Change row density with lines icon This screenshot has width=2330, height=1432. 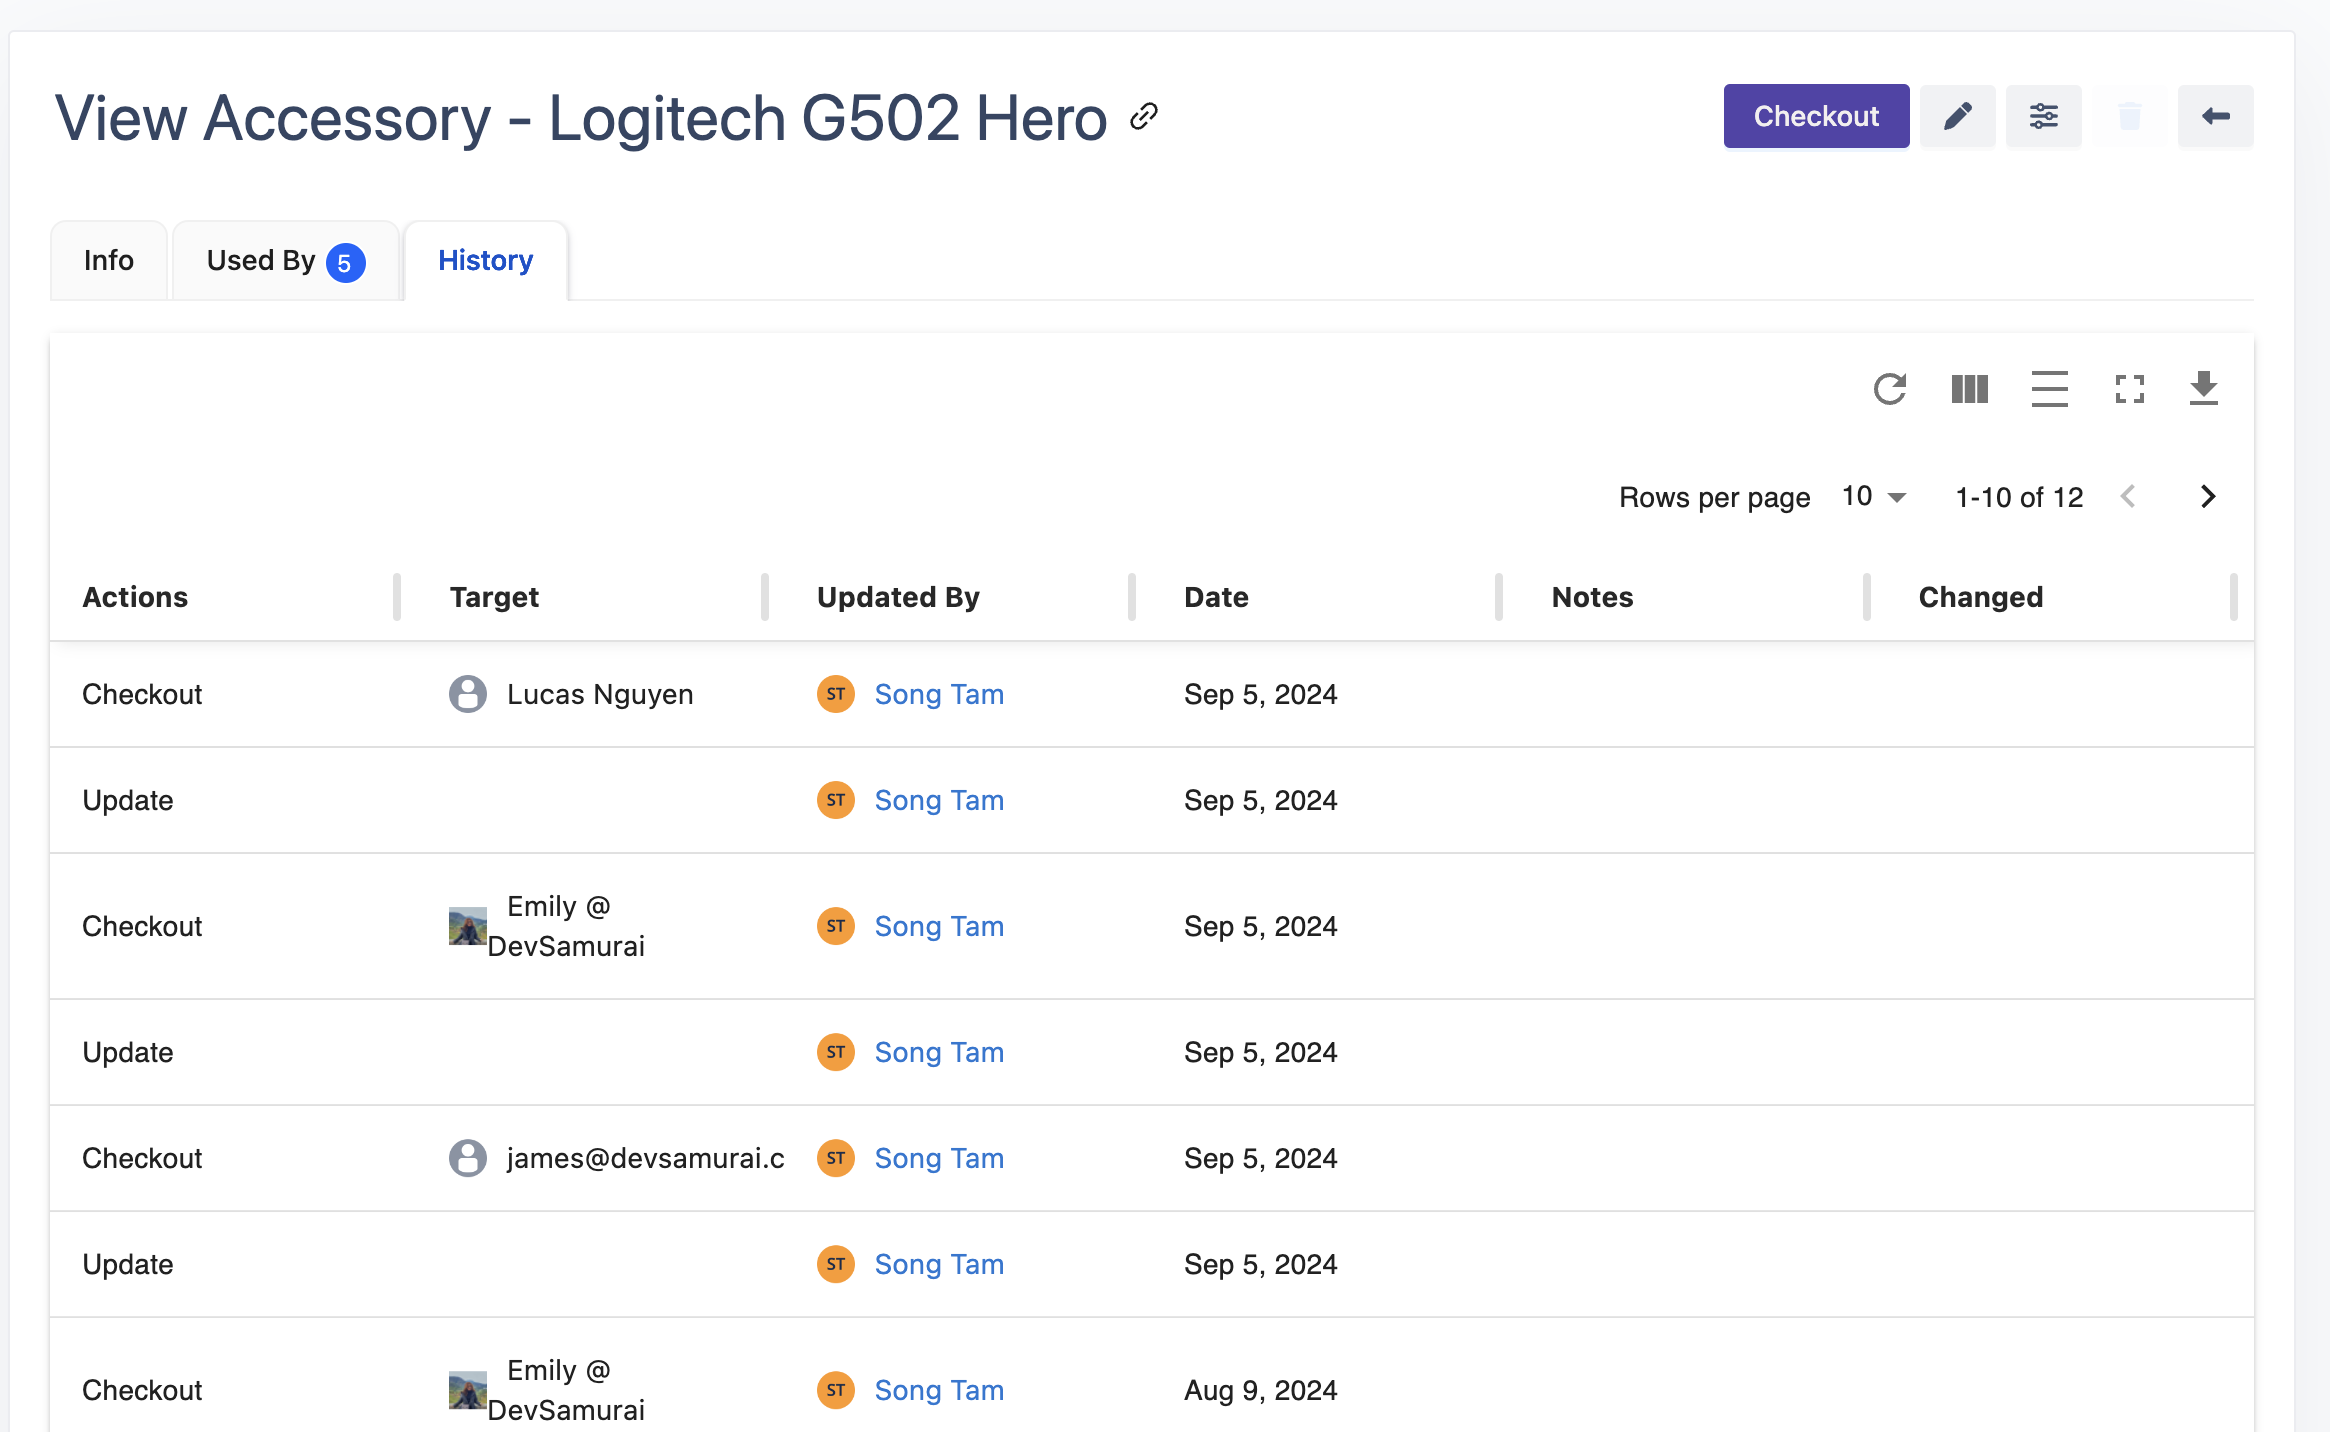2049,389
